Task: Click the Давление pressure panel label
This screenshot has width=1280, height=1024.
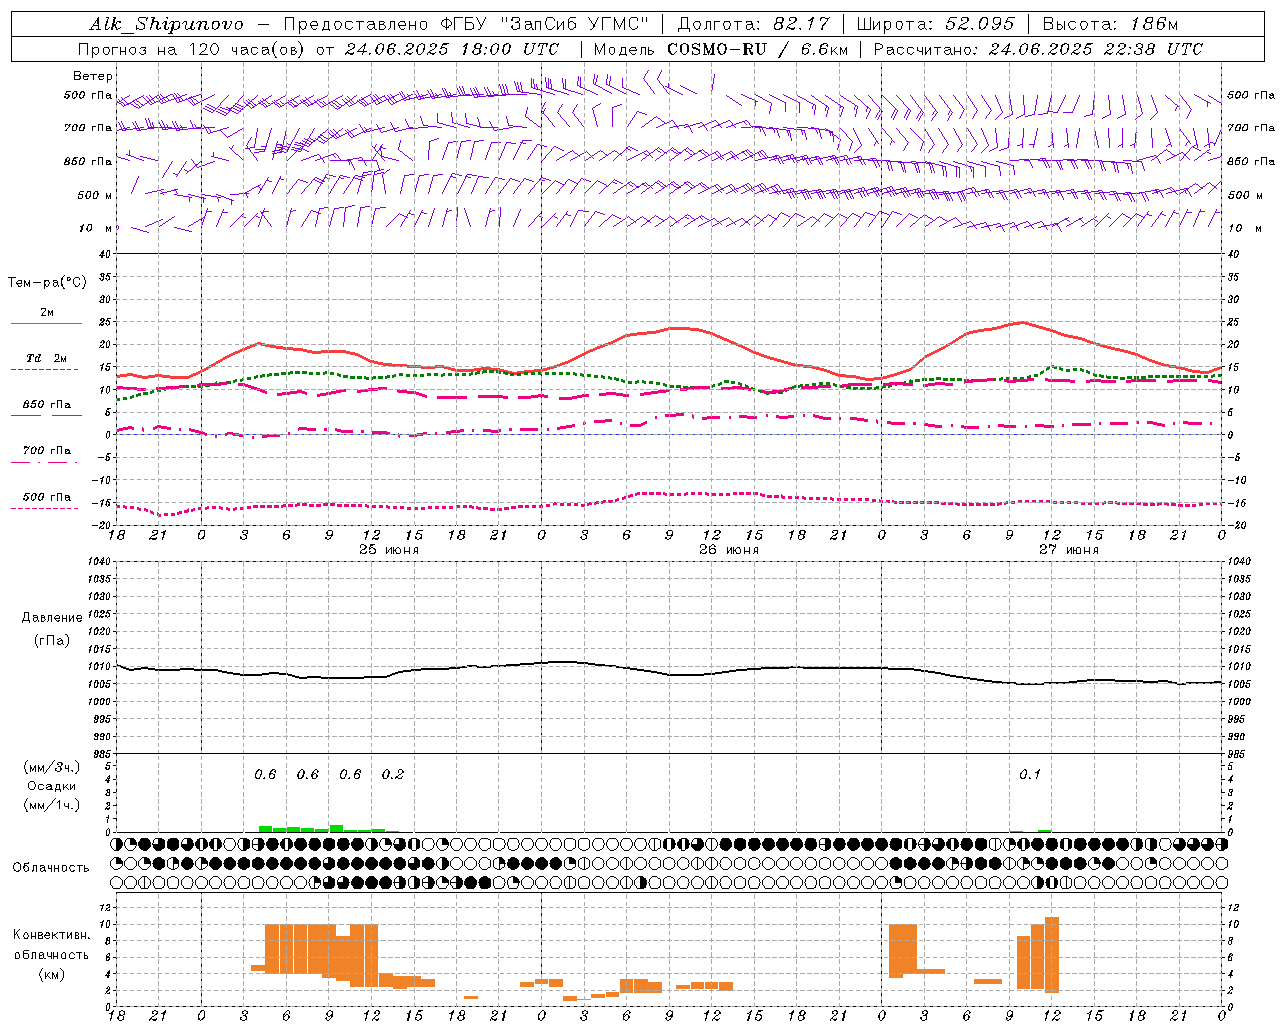Action: [52, 618]
